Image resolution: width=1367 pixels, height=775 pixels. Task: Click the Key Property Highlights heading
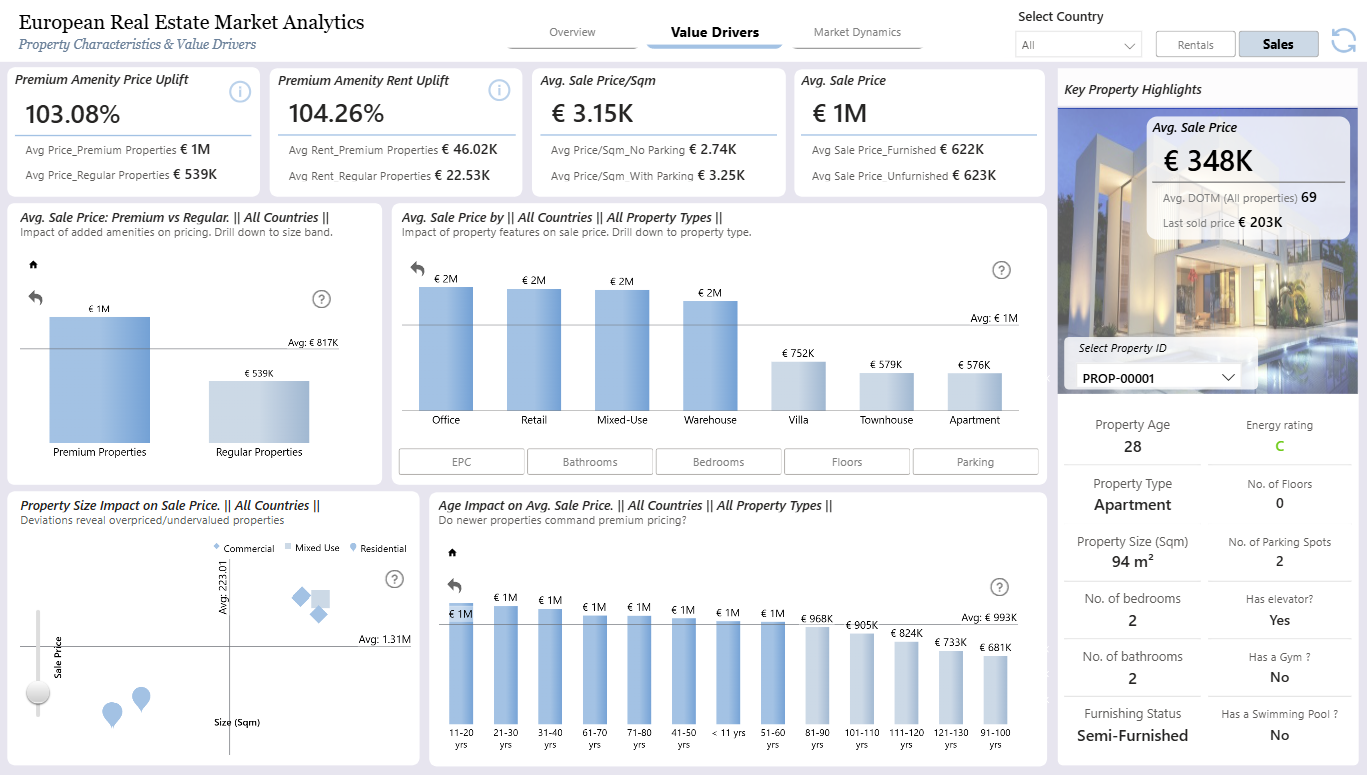pyautogui.click(x=1133, y=89)
